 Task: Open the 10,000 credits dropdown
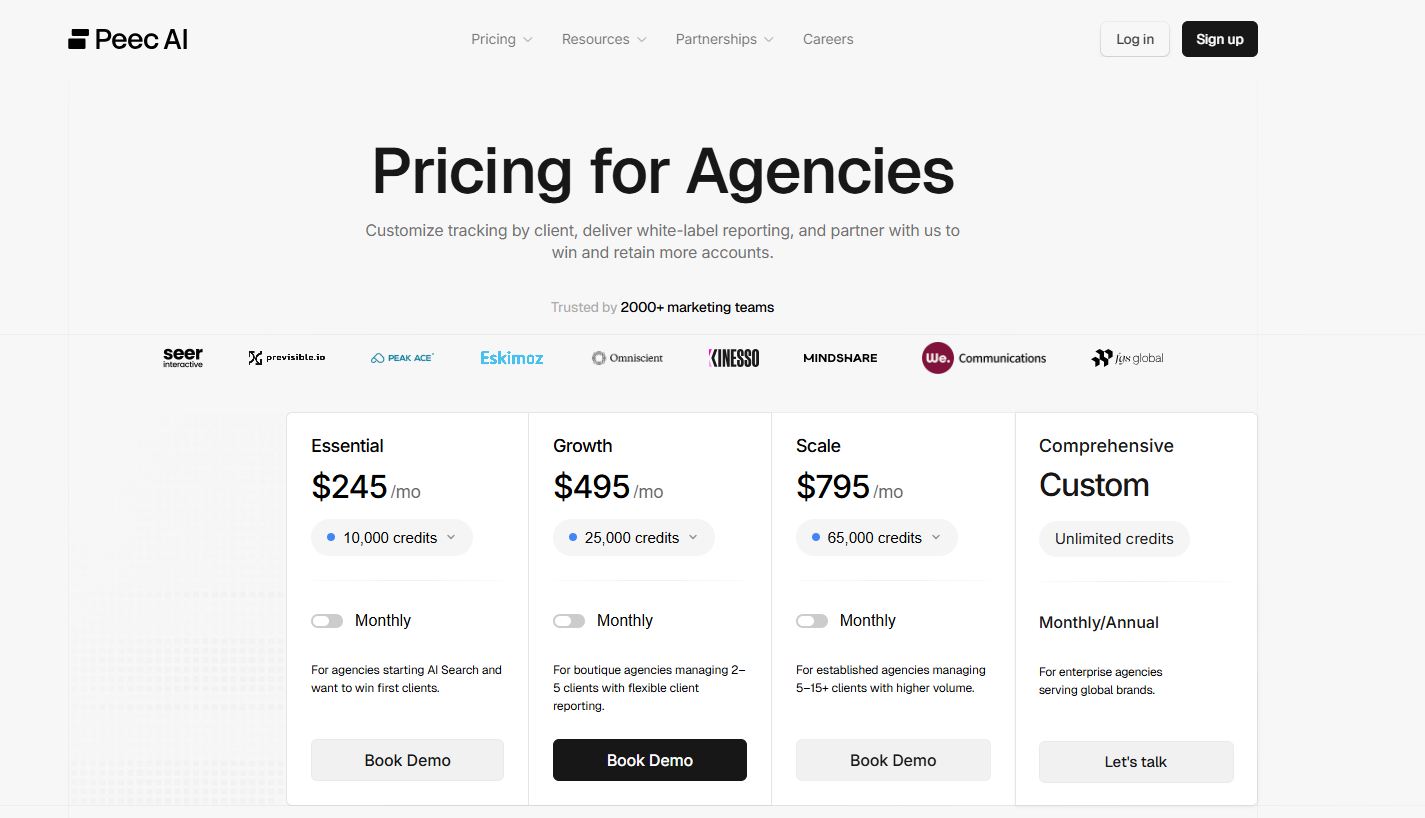pyautogui.click(x=392, y=538)
